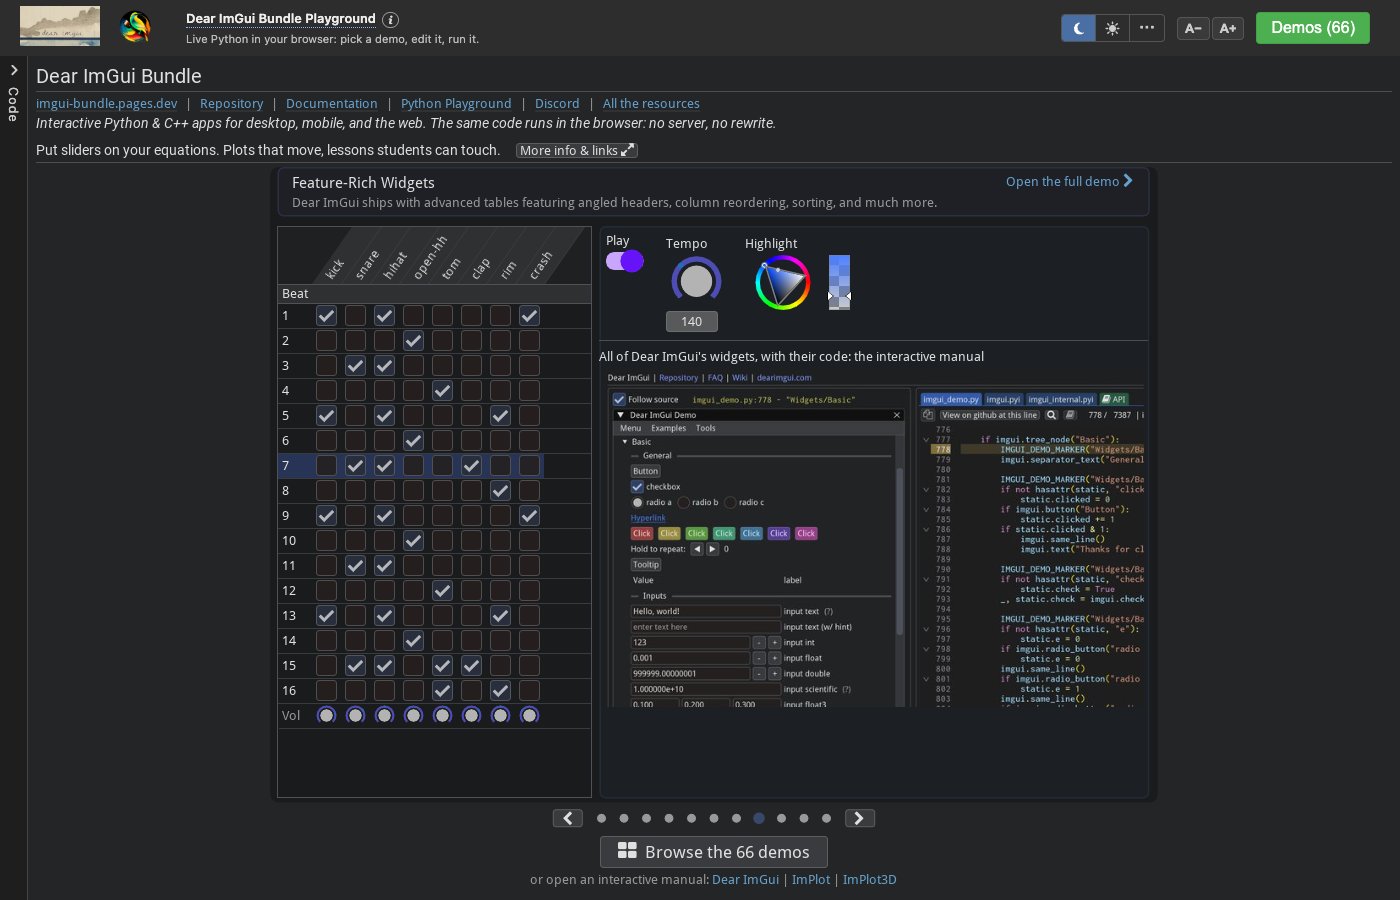Open the Python Playground link
Screen dimensions: 1400x900
(x=456, y=104)
